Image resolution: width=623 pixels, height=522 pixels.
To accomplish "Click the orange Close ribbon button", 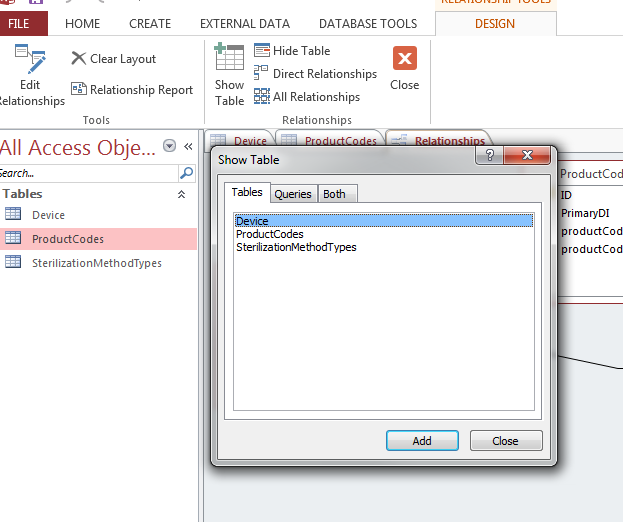I will tap(404, 68).
